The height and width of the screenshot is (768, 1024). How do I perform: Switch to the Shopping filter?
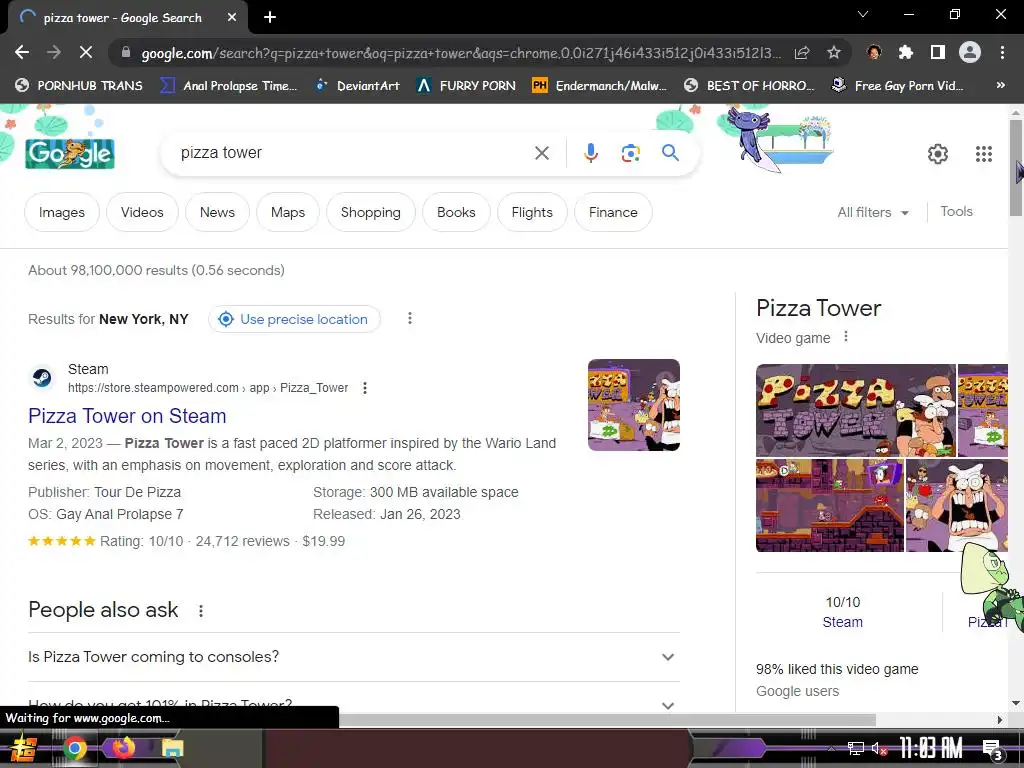pos(370,212)
